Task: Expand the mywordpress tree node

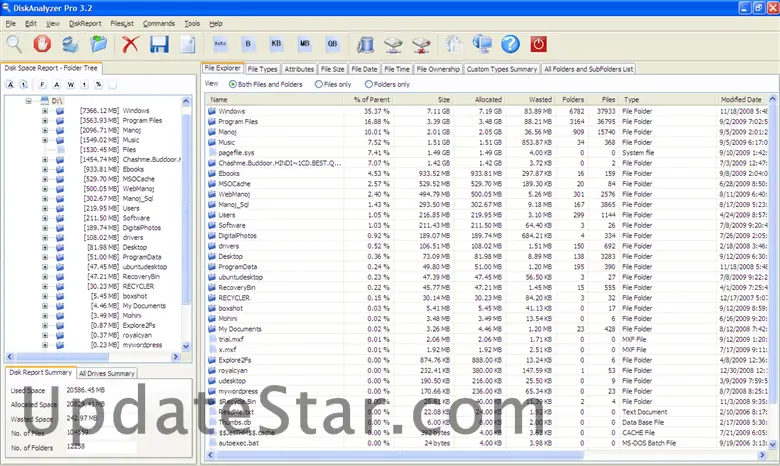Action: coord(45,345)
